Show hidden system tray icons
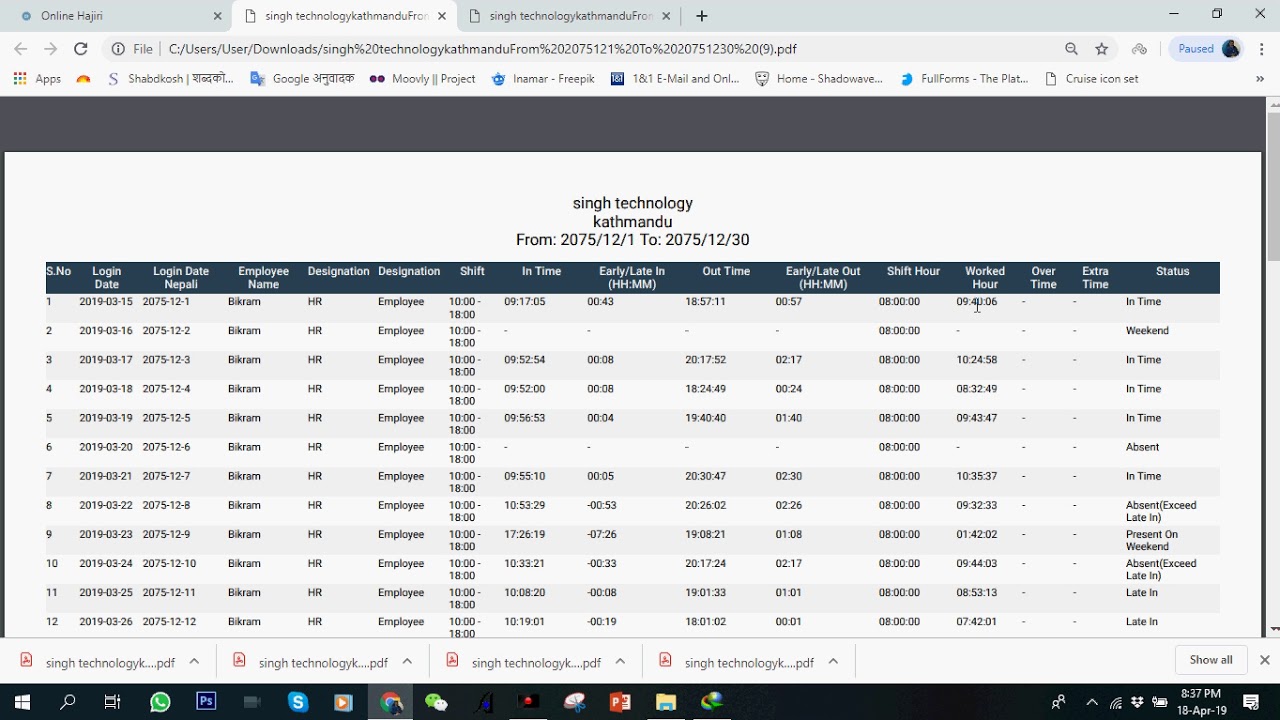 pyautogui.click(x=1092, y=702)
